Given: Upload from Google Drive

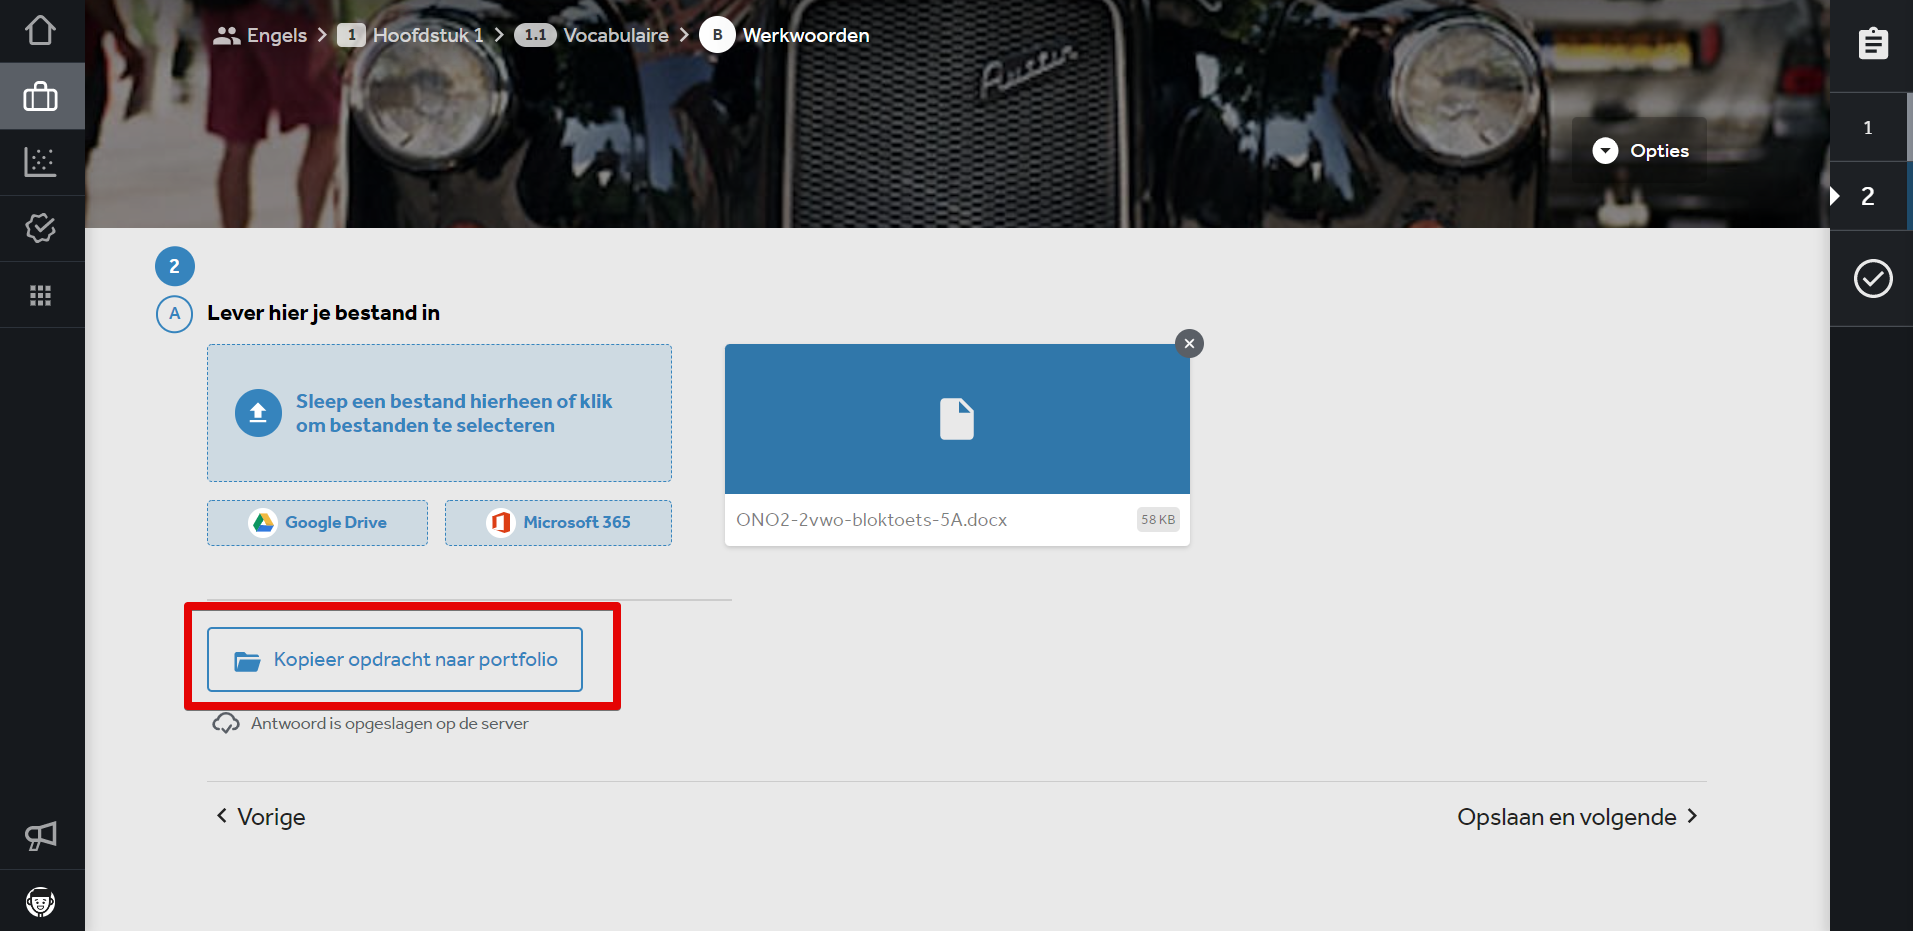Looking at the screenshot, I should pos(317,522).
